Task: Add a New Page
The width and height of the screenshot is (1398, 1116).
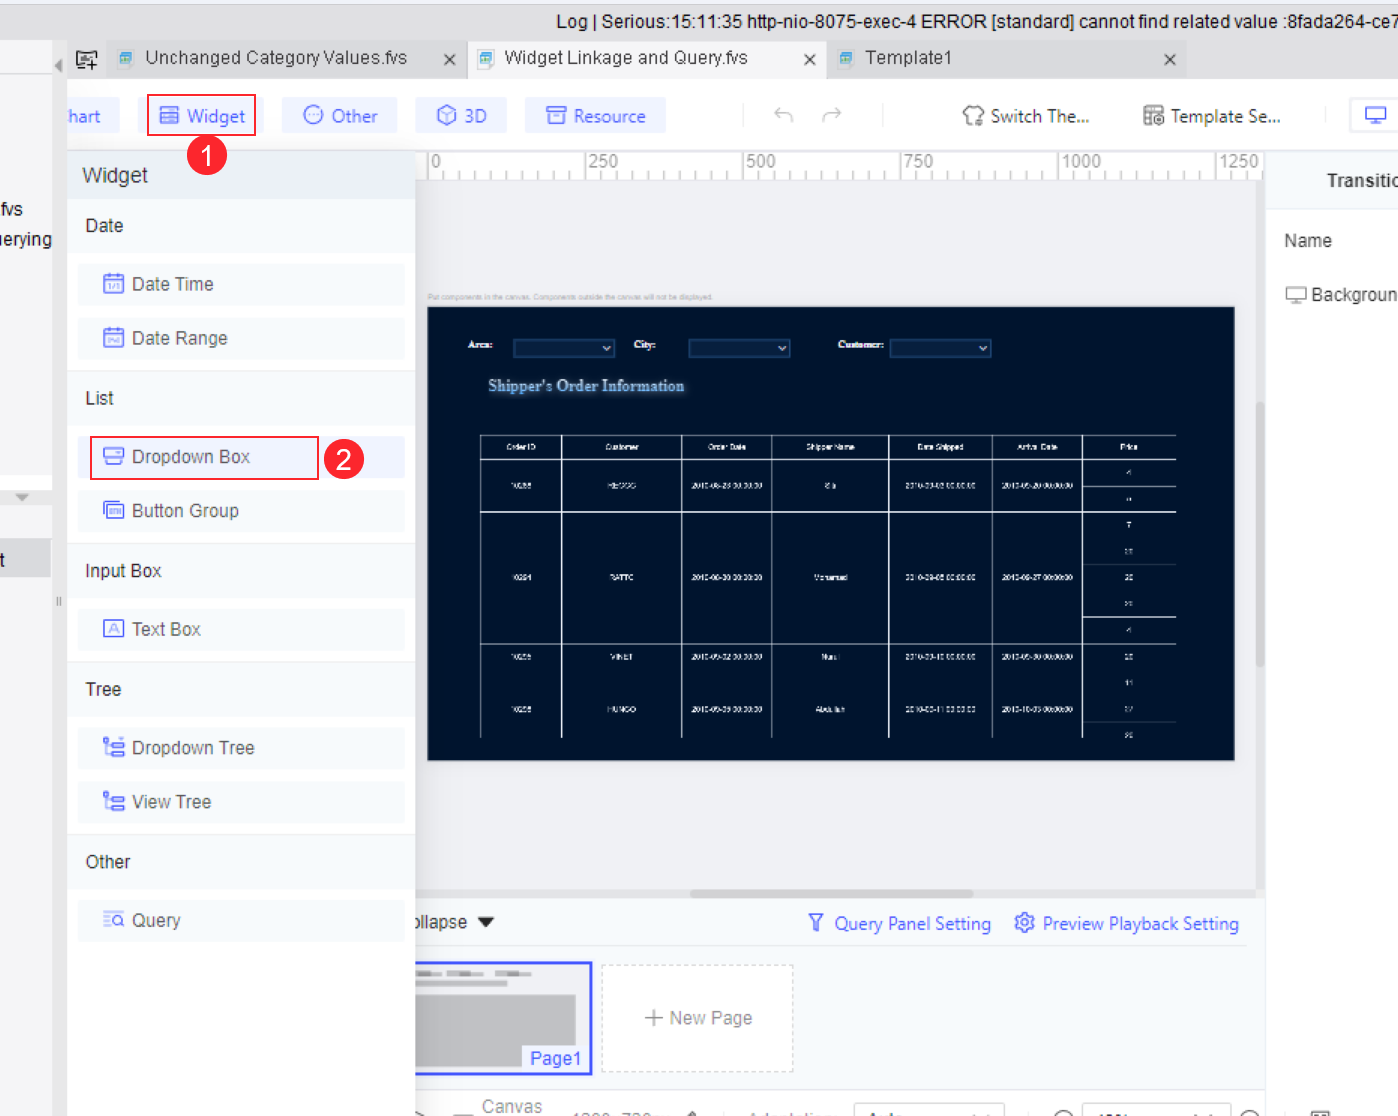Action: pyautogui.click(x=698, y=1018)
